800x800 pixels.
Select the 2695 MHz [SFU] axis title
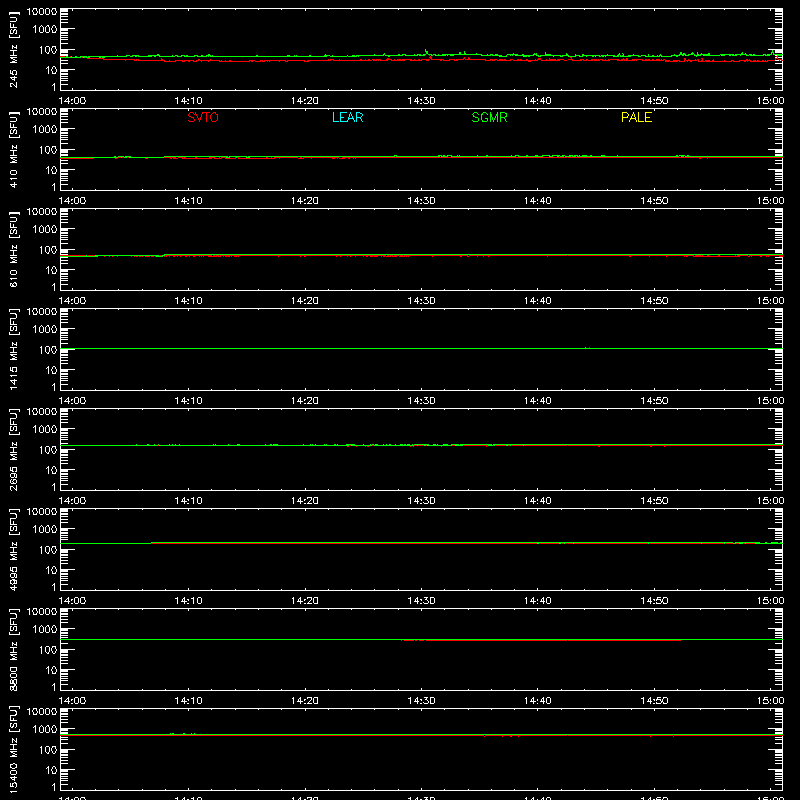coord(13,449)
